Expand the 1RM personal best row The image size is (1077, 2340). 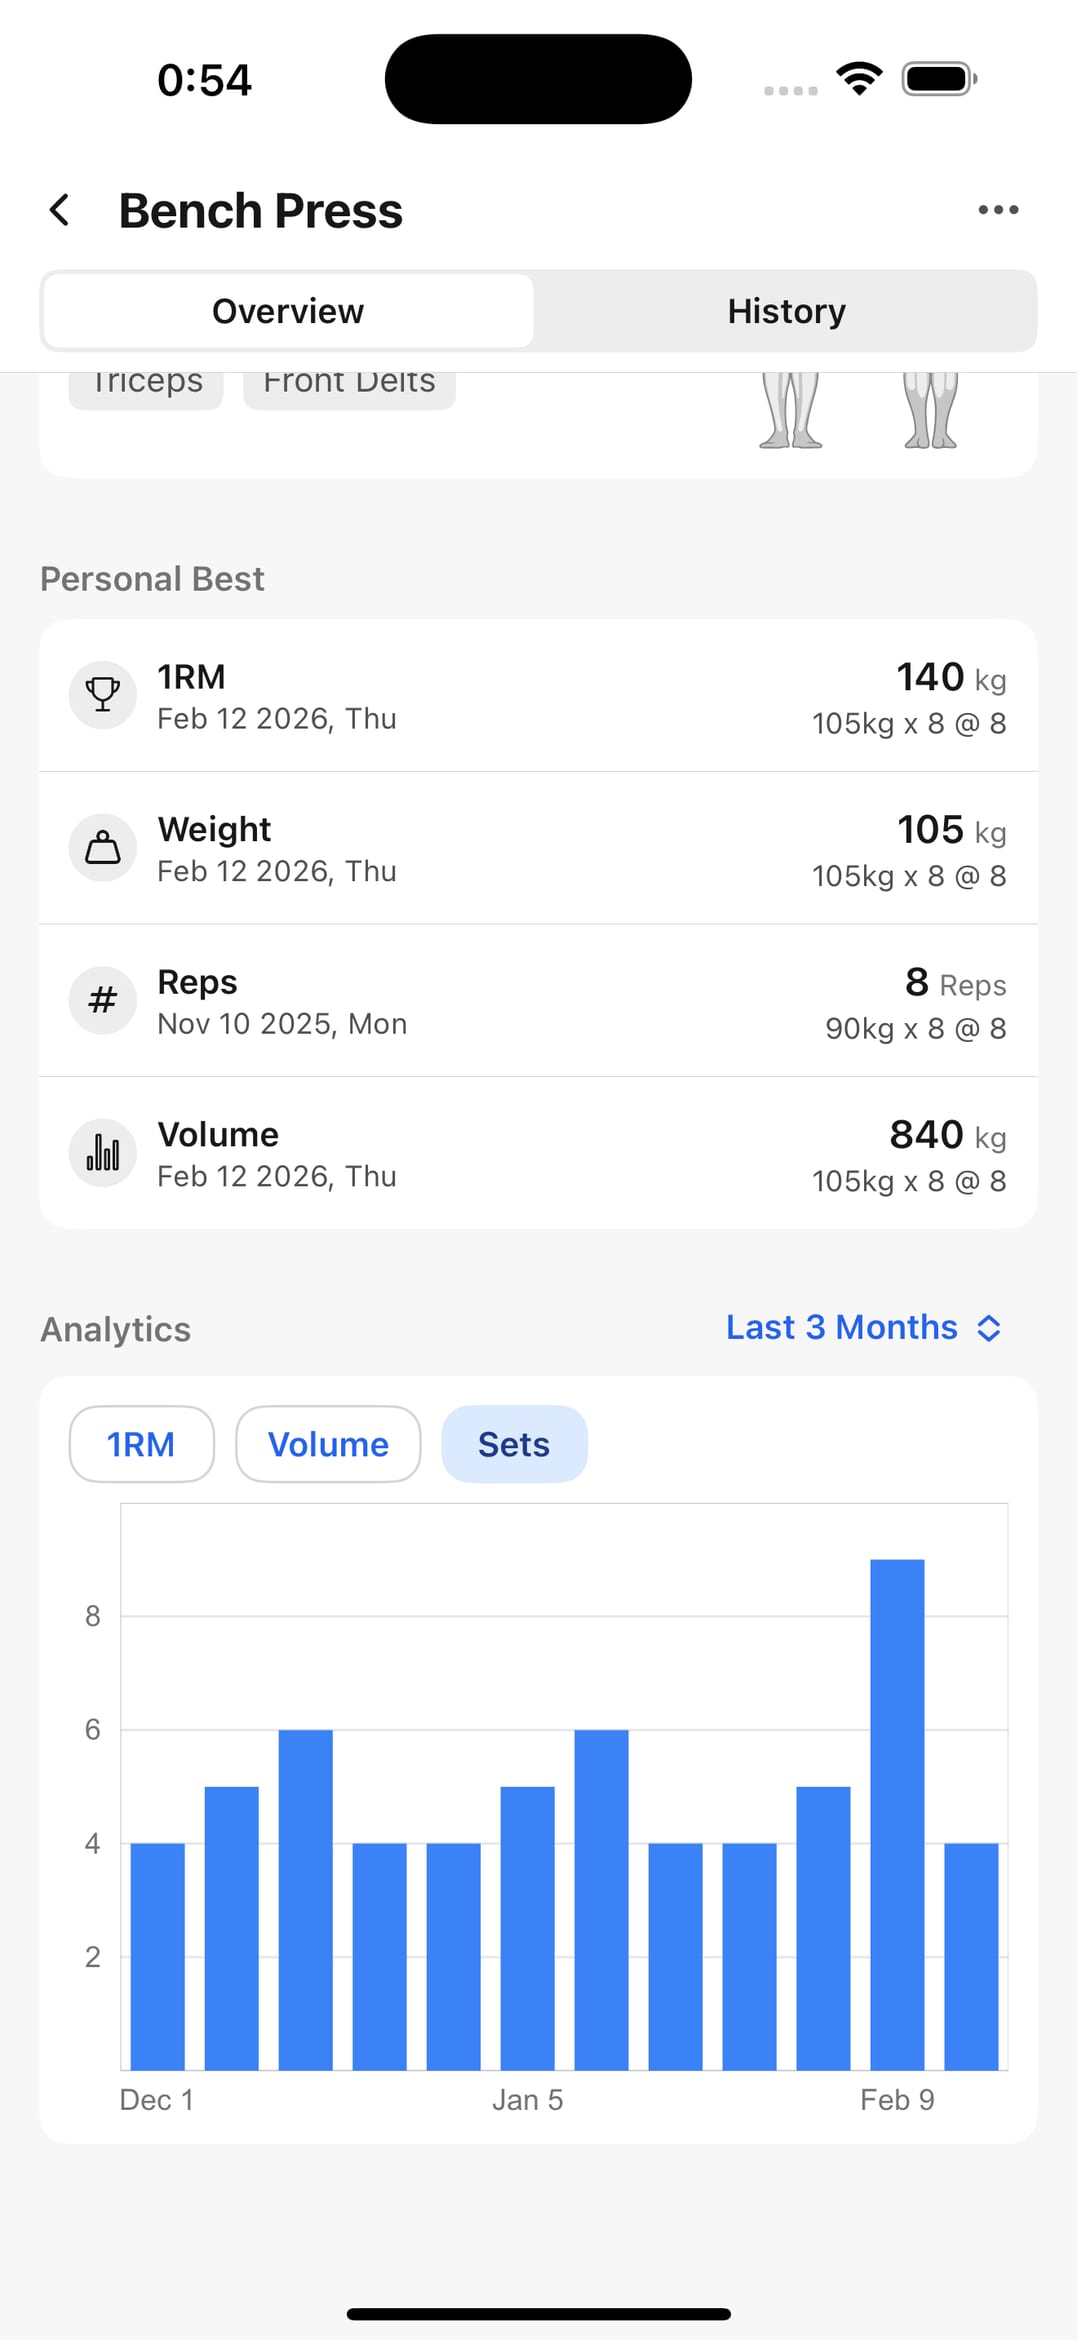point(538,697)
